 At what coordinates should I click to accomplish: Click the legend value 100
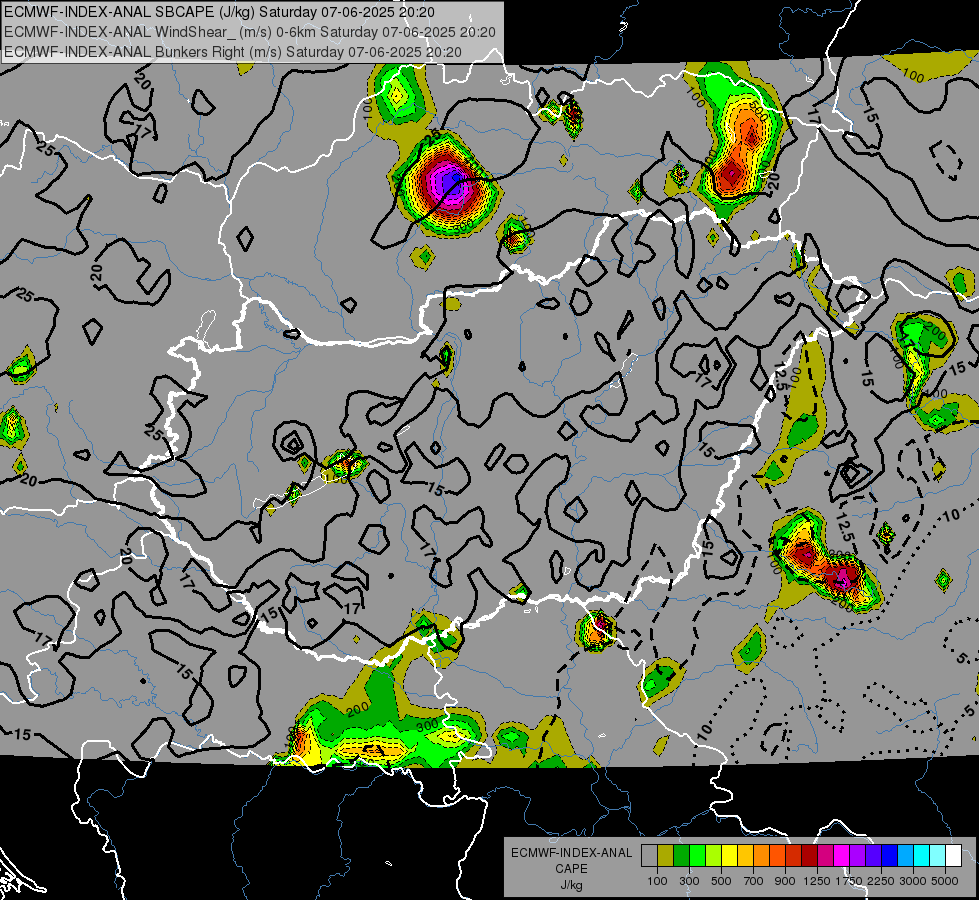(657, 881)
